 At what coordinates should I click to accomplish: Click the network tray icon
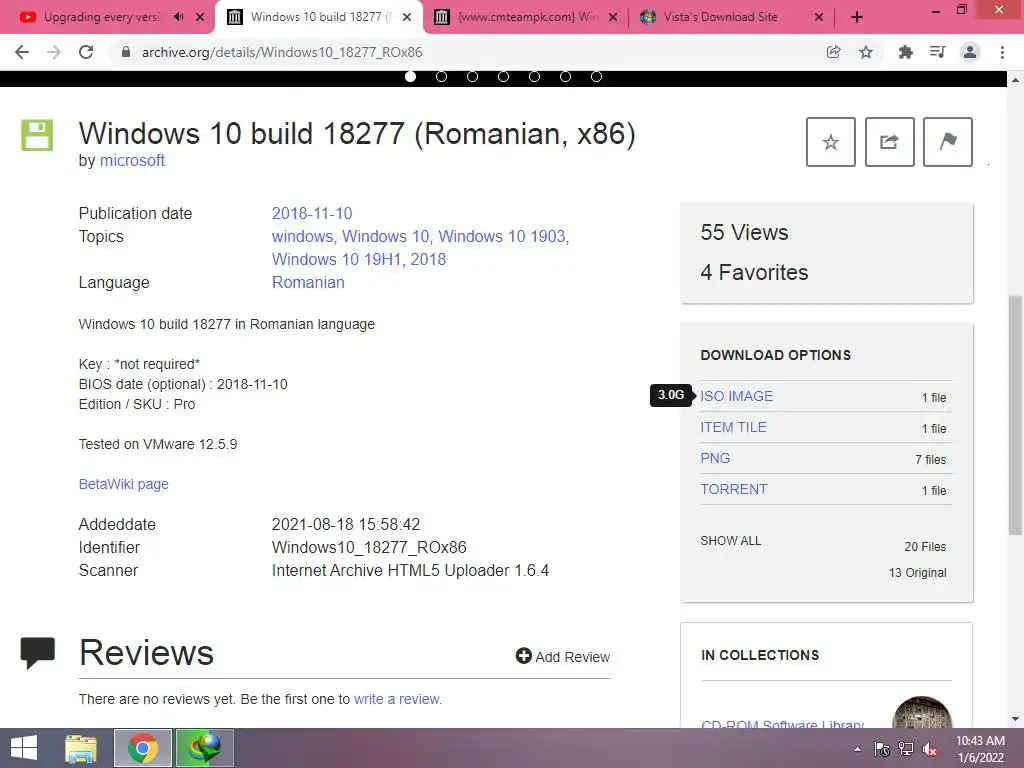(906, 749)
